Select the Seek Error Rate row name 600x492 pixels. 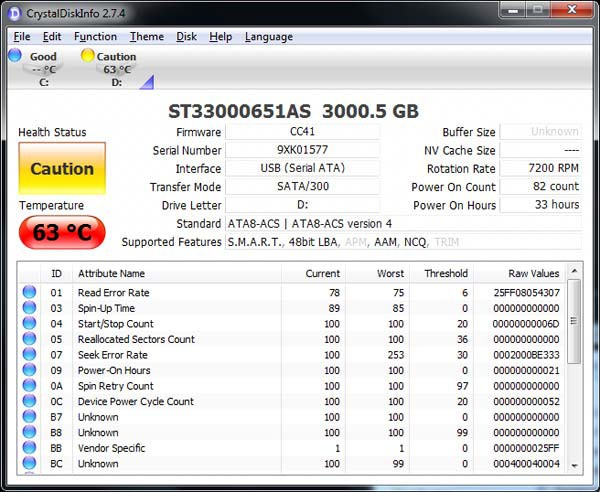pyautogui.click(x=112, y=355)
